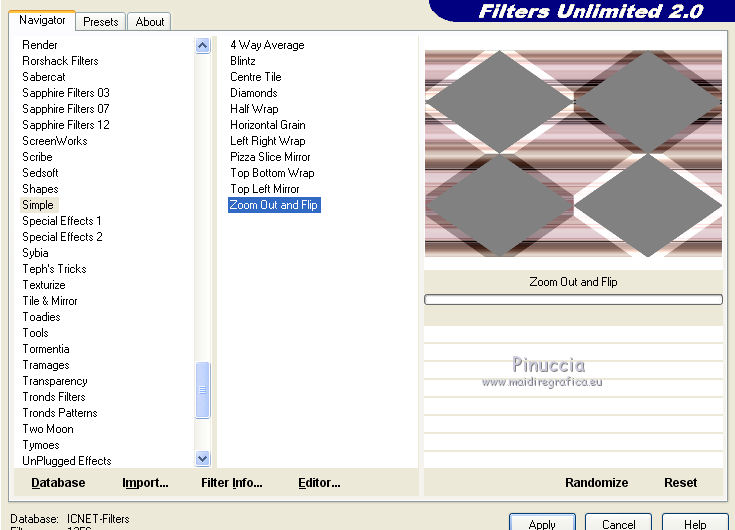
Task: Select the ScreenWorks category
Action: coord(54,141)
